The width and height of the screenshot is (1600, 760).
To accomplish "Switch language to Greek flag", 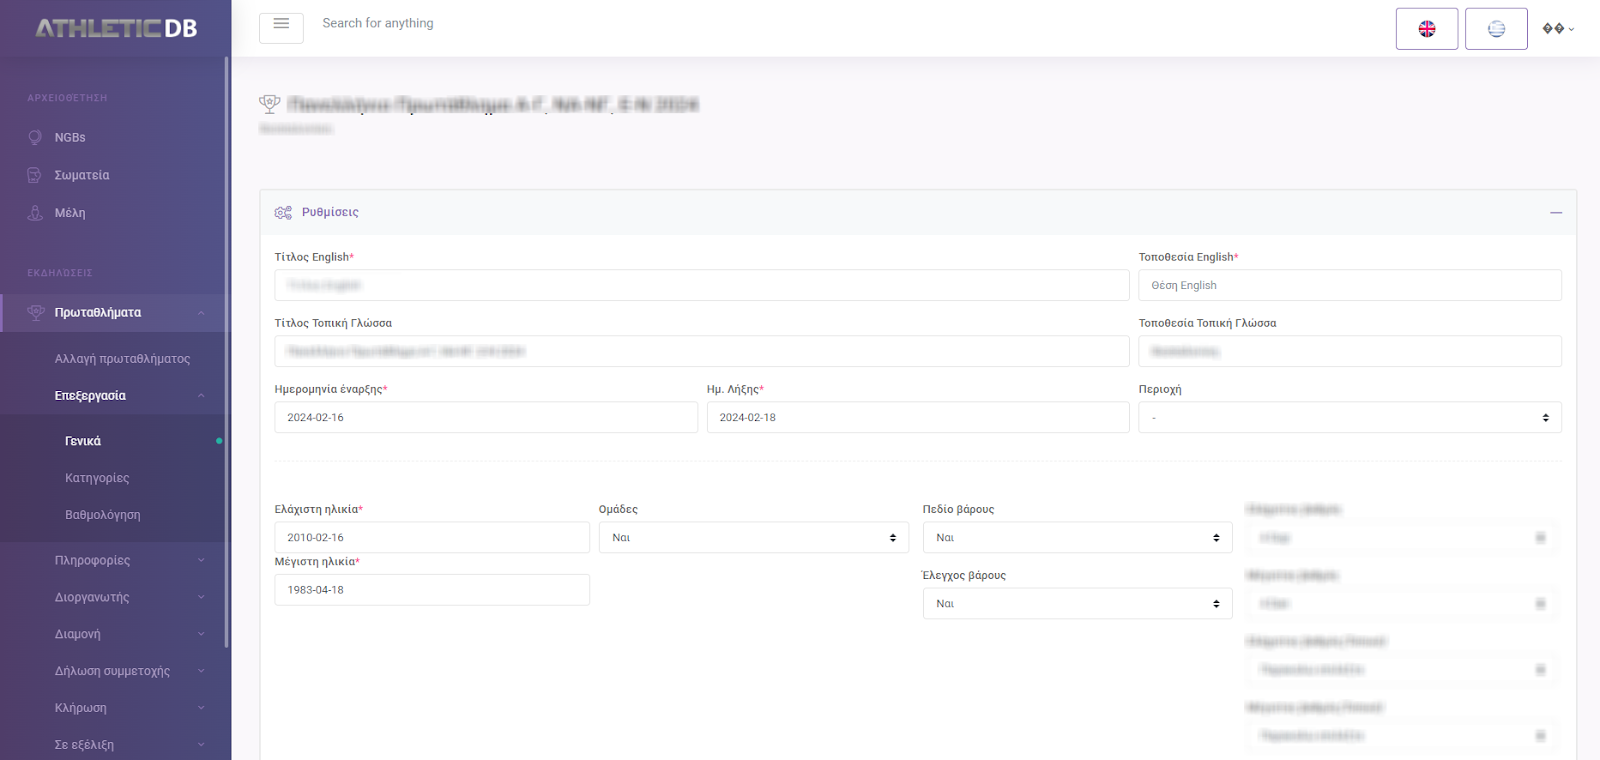I will click(1496, 29).
